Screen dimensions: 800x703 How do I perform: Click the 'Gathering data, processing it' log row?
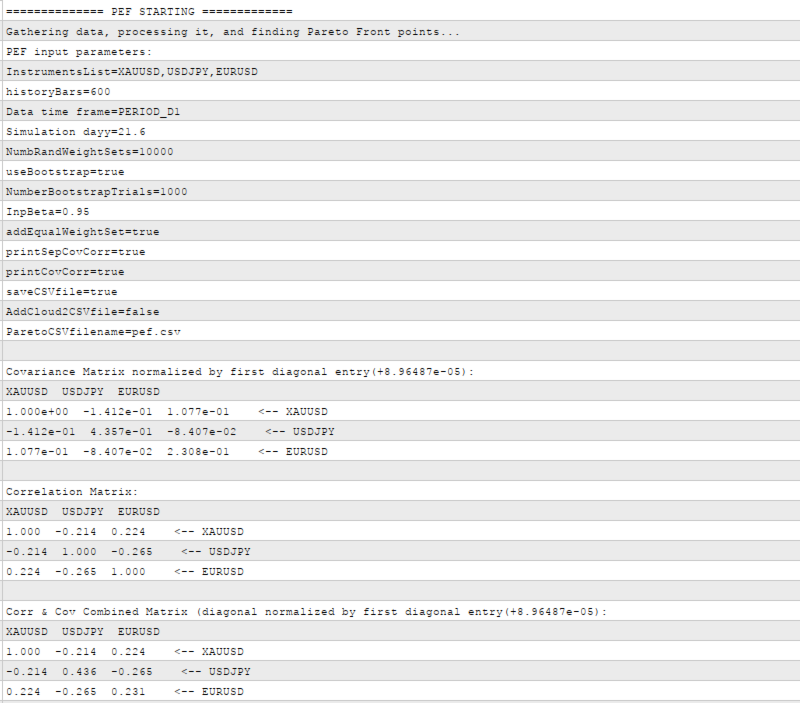pyautogui.click(x=401, y=31)
